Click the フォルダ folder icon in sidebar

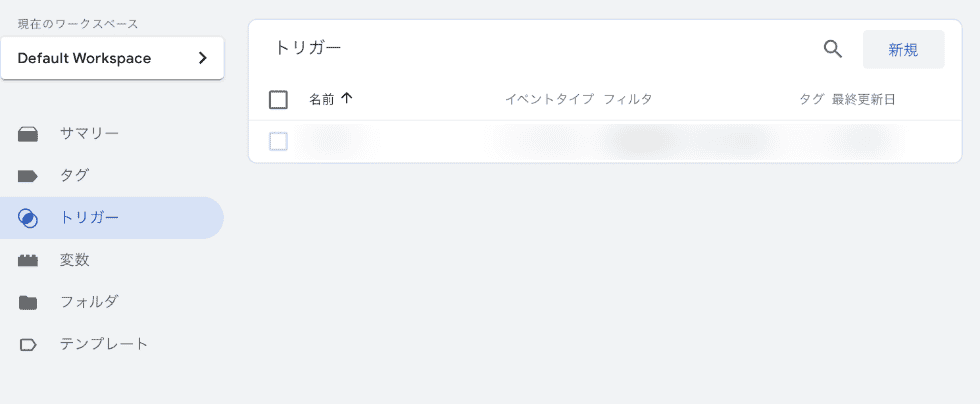click(x=28, y=303)
